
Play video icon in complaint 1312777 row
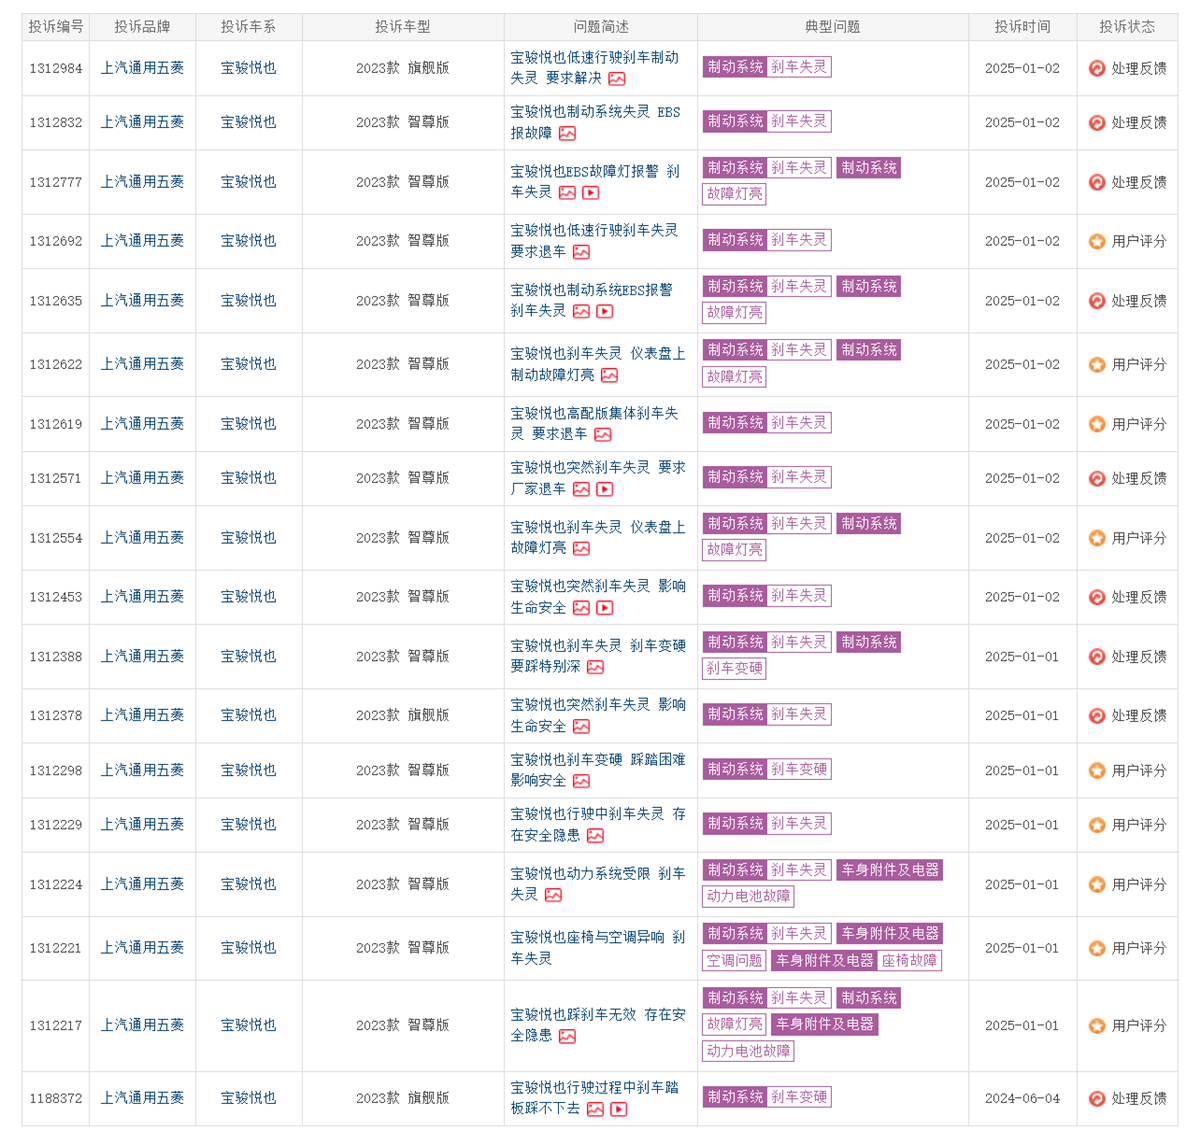coord(591,193)
